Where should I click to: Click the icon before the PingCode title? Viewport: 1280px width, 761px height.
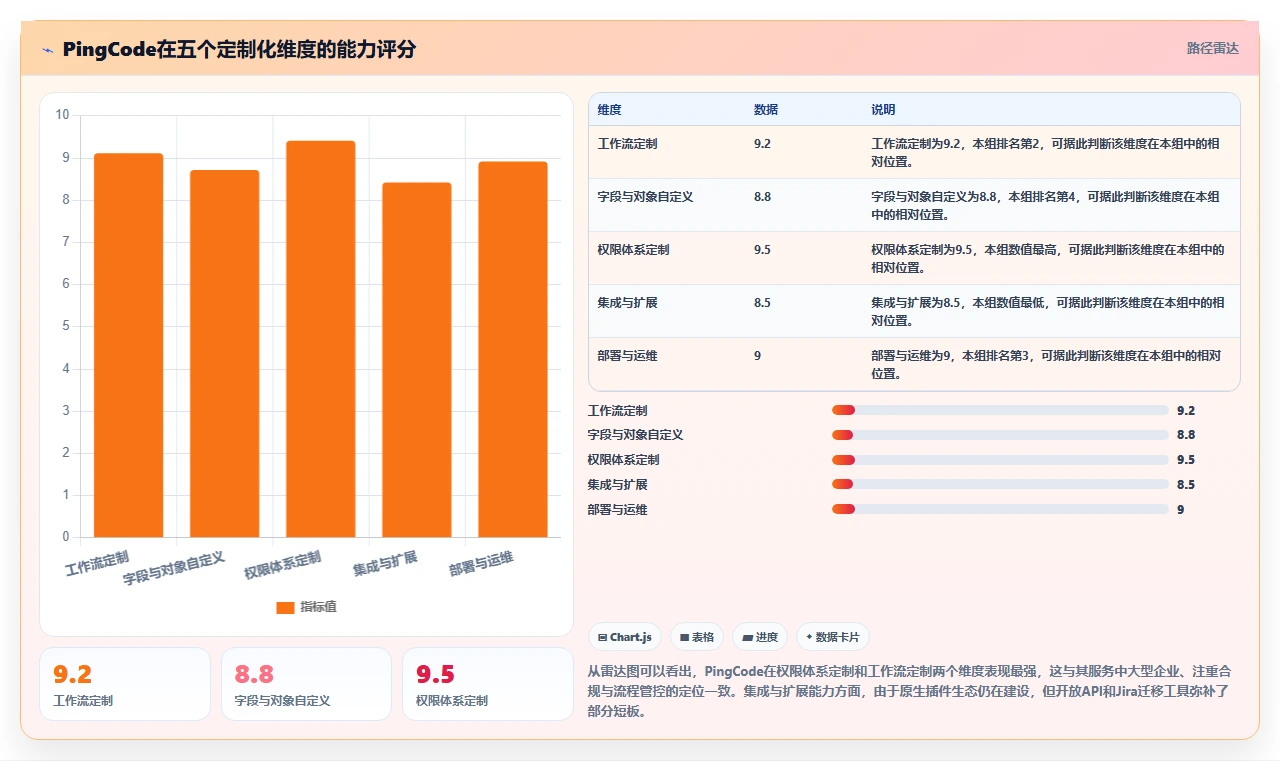click(x=48, y=50)
